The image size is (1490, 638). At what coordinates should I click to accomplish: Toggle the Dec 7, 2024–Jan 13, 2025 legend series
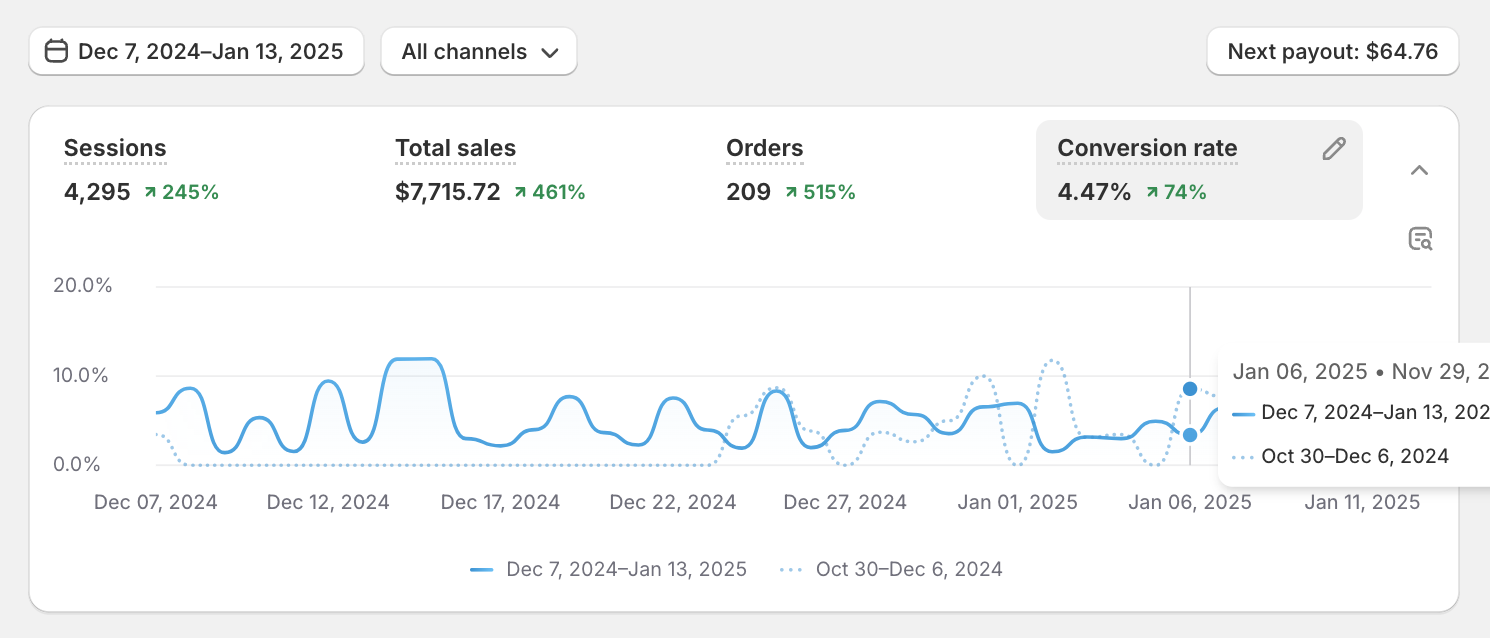[609, 569]
